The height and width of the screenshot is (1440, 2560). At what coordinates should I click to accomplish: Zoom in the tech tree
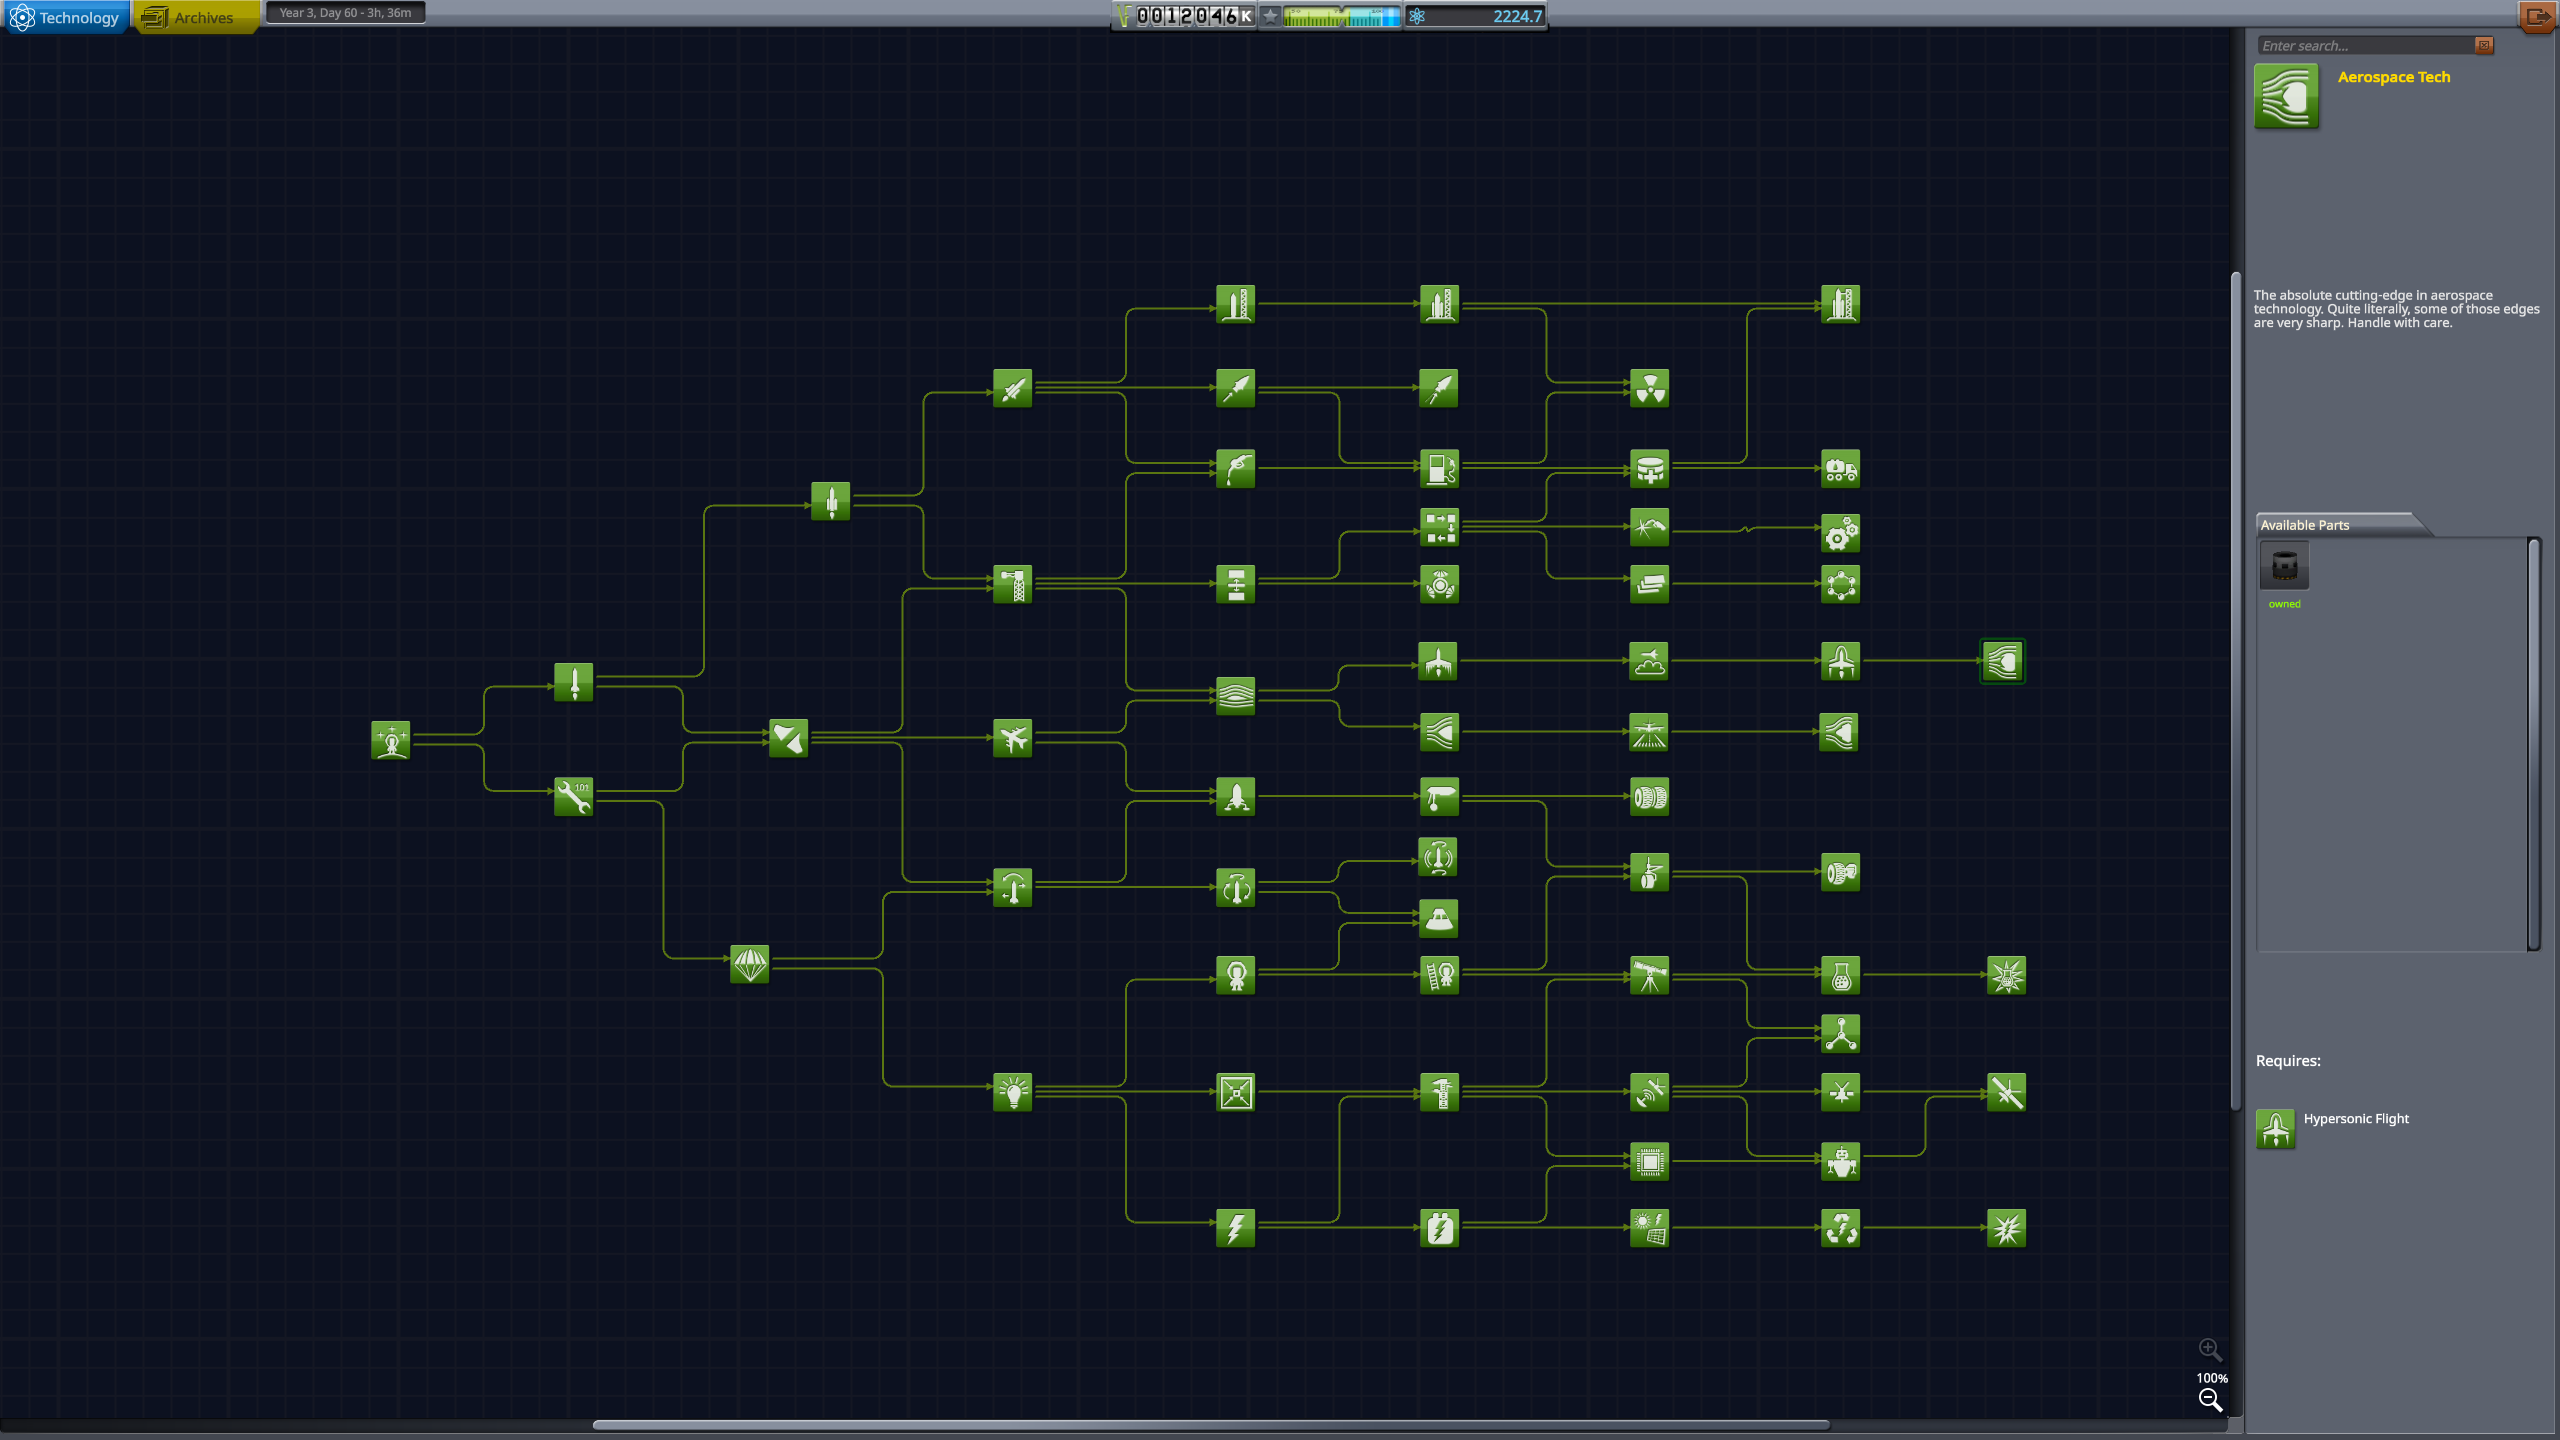click(2210, 1350)
